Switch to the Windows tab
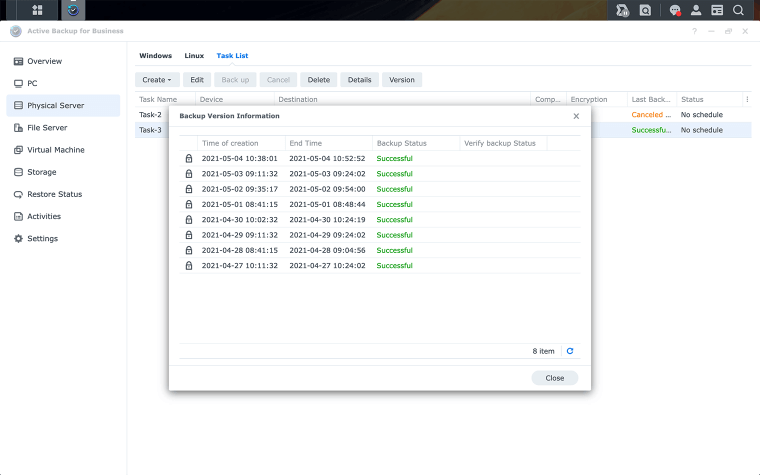761x476 pixels. [155, 56]
